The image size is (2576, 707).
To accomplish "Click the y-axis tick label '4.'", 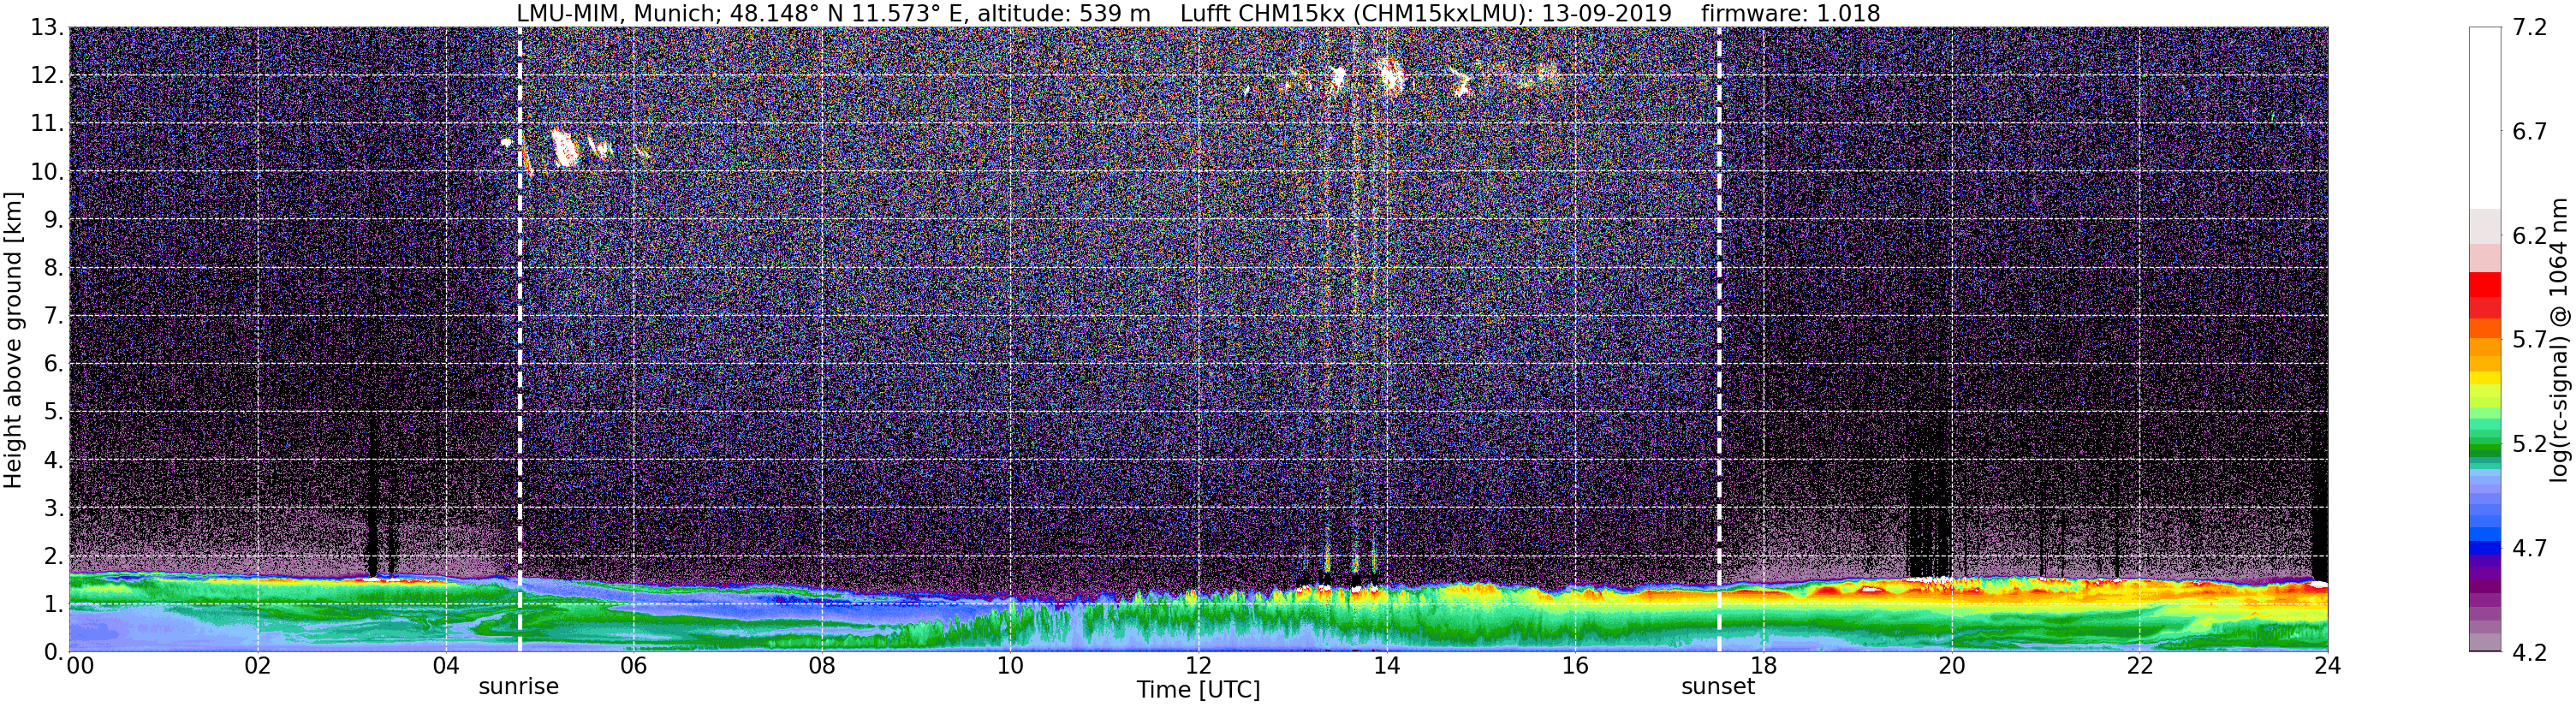I will click(x=54, y=460).
